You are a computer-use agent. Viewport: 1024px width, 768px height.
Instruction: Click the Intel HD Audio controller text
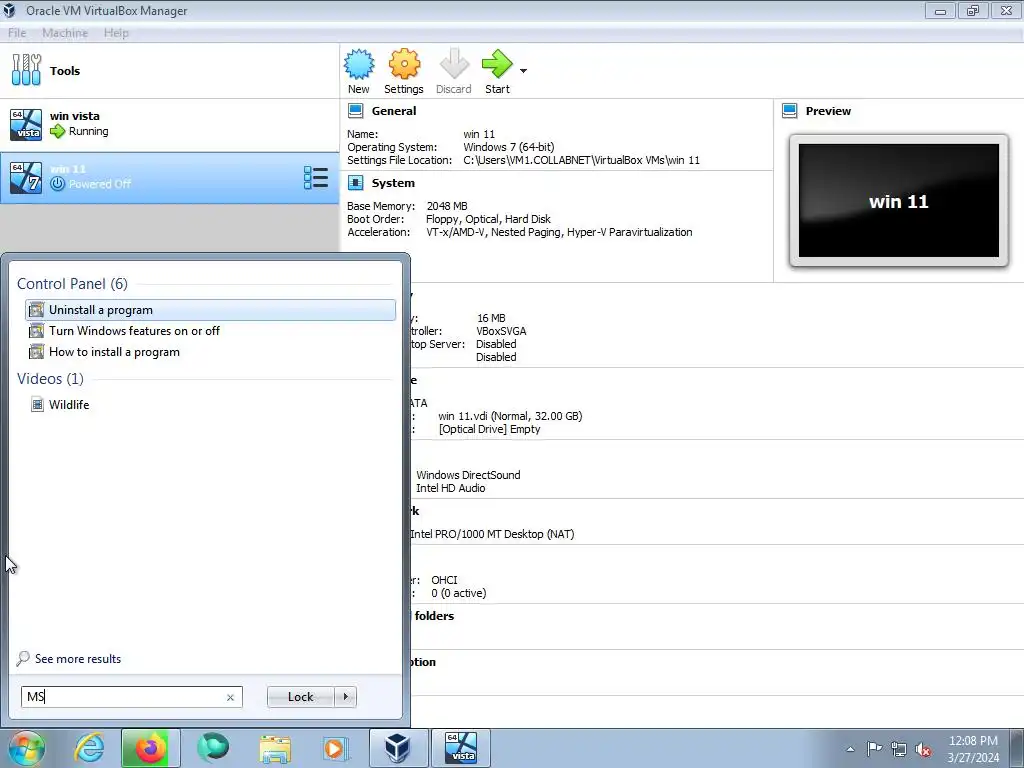(451, 488)
